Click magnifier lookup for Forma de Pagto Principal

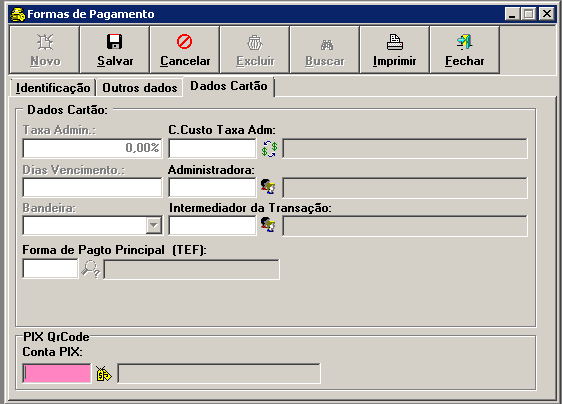[x=91, y=269]
